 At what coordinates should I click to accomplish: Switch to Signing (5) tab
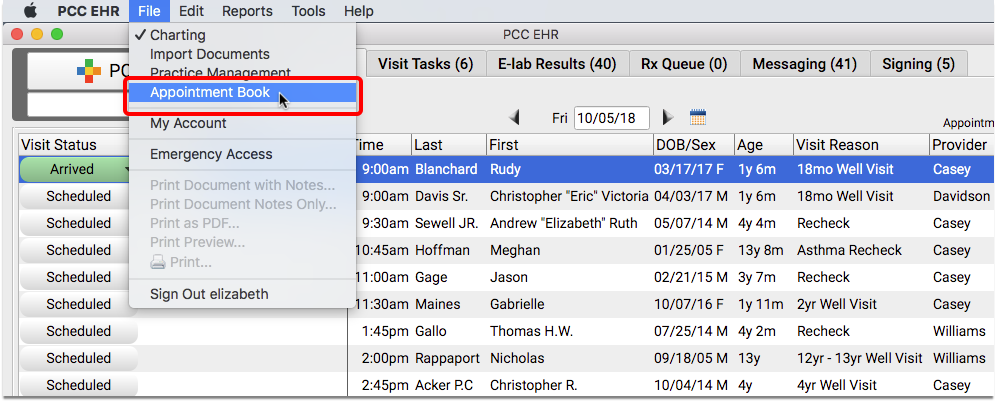(919, 64)
